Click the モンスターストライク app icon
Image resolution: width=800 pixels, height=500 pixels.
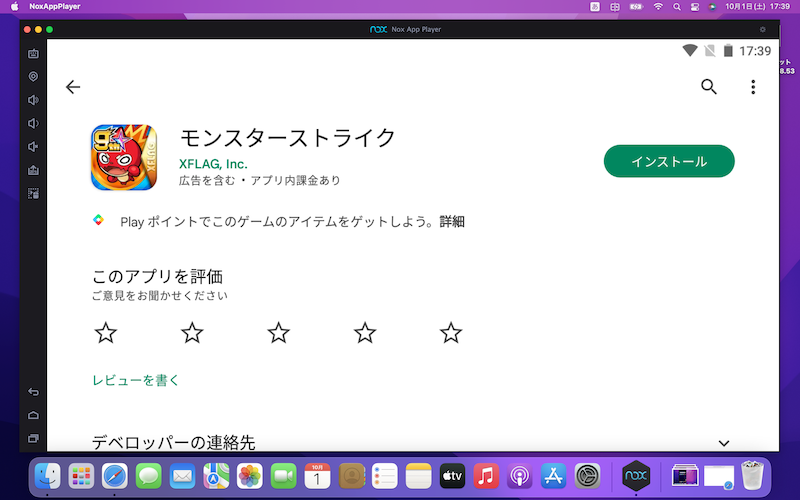click(123, 157)
